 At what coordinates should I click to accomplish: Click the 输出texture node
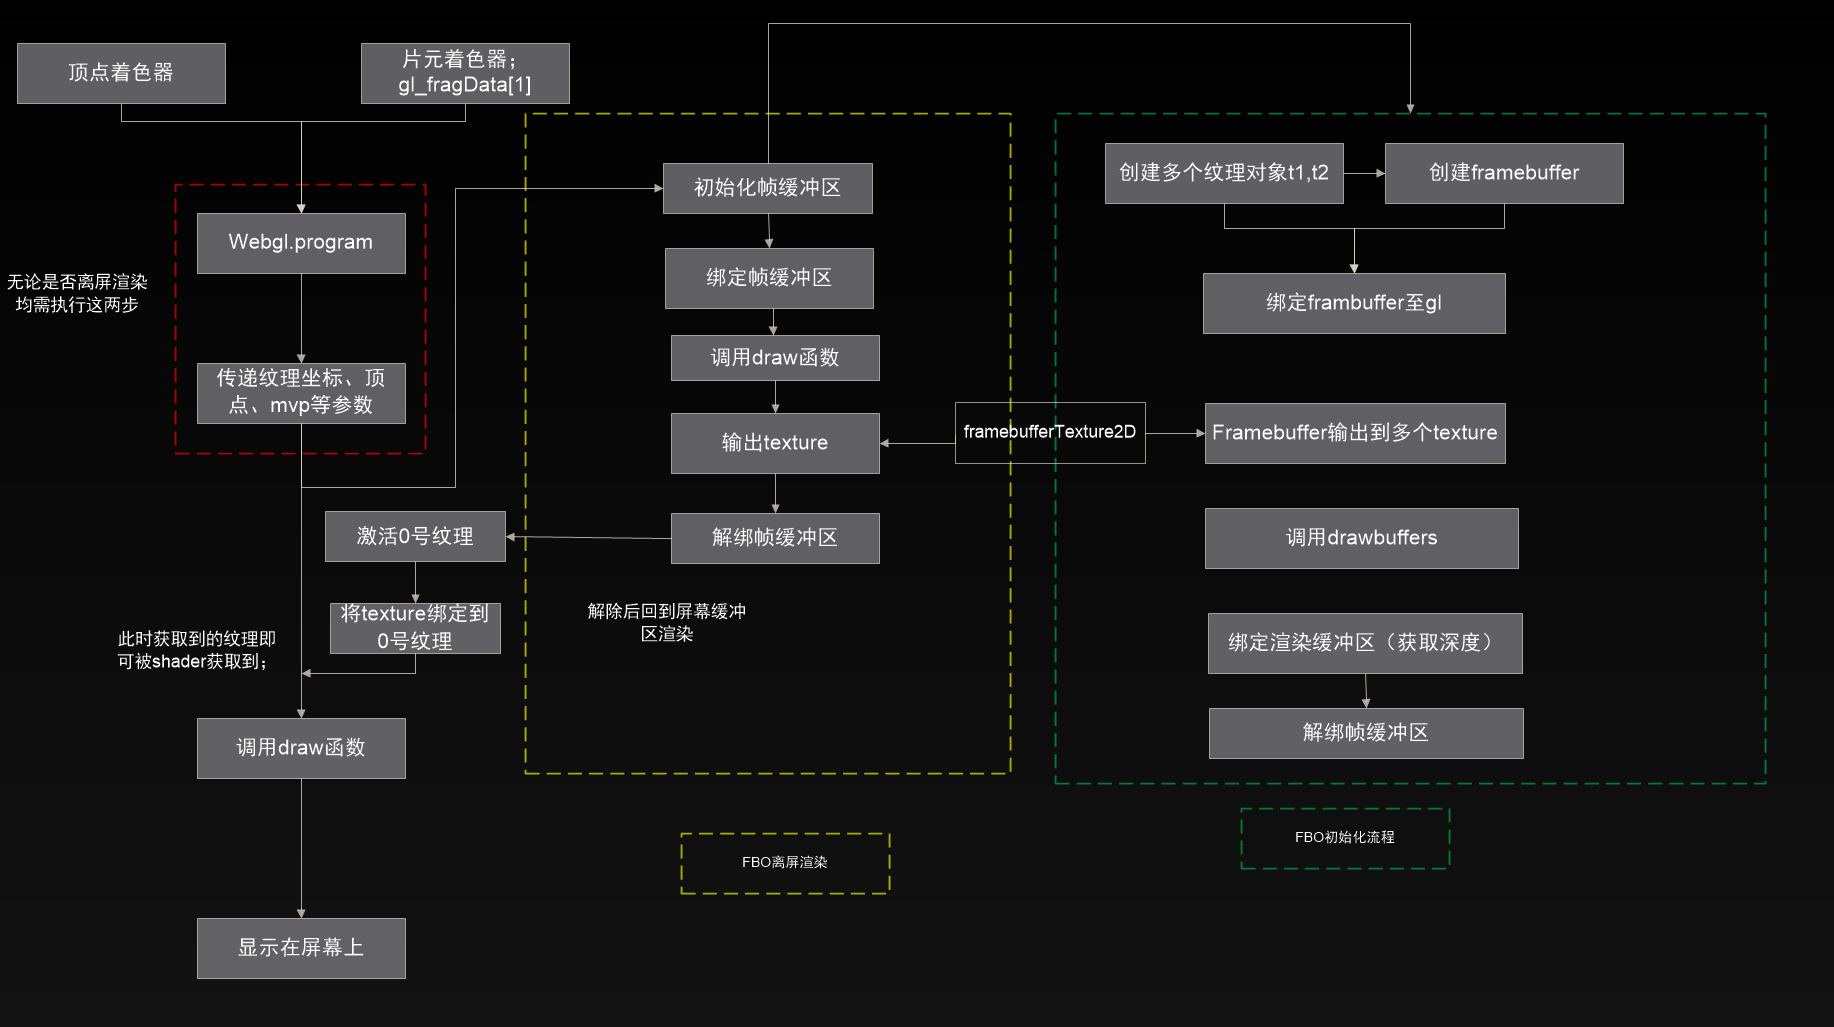(774, 443)
